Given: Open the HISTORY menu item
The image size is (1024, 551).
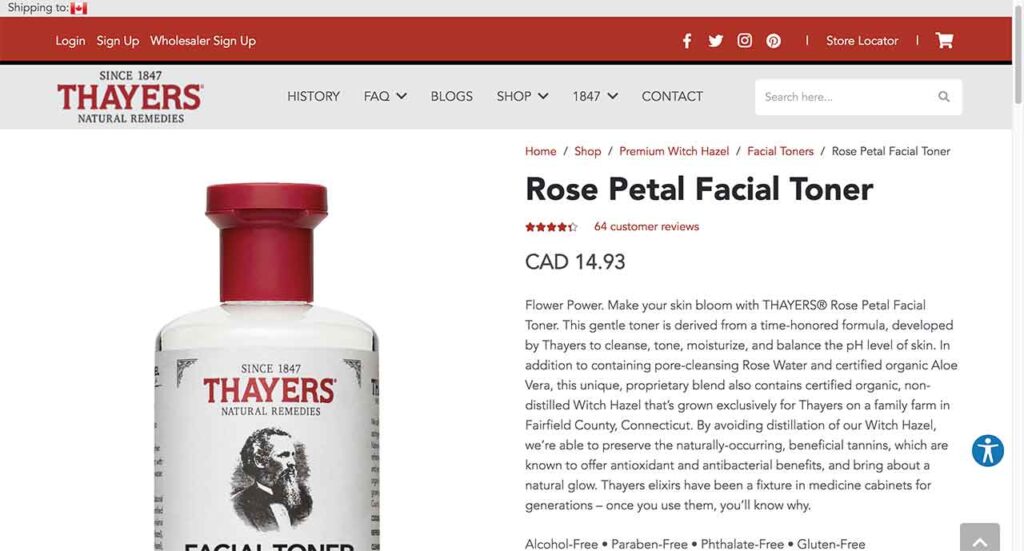Looking at the screenshot, I should (313, 97).
